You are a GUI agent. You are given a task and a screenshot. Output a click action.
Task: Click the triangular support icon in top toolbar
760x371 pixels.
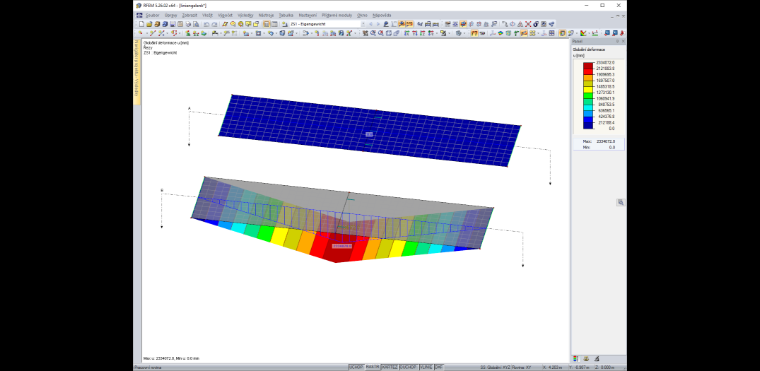pos(520,24)
